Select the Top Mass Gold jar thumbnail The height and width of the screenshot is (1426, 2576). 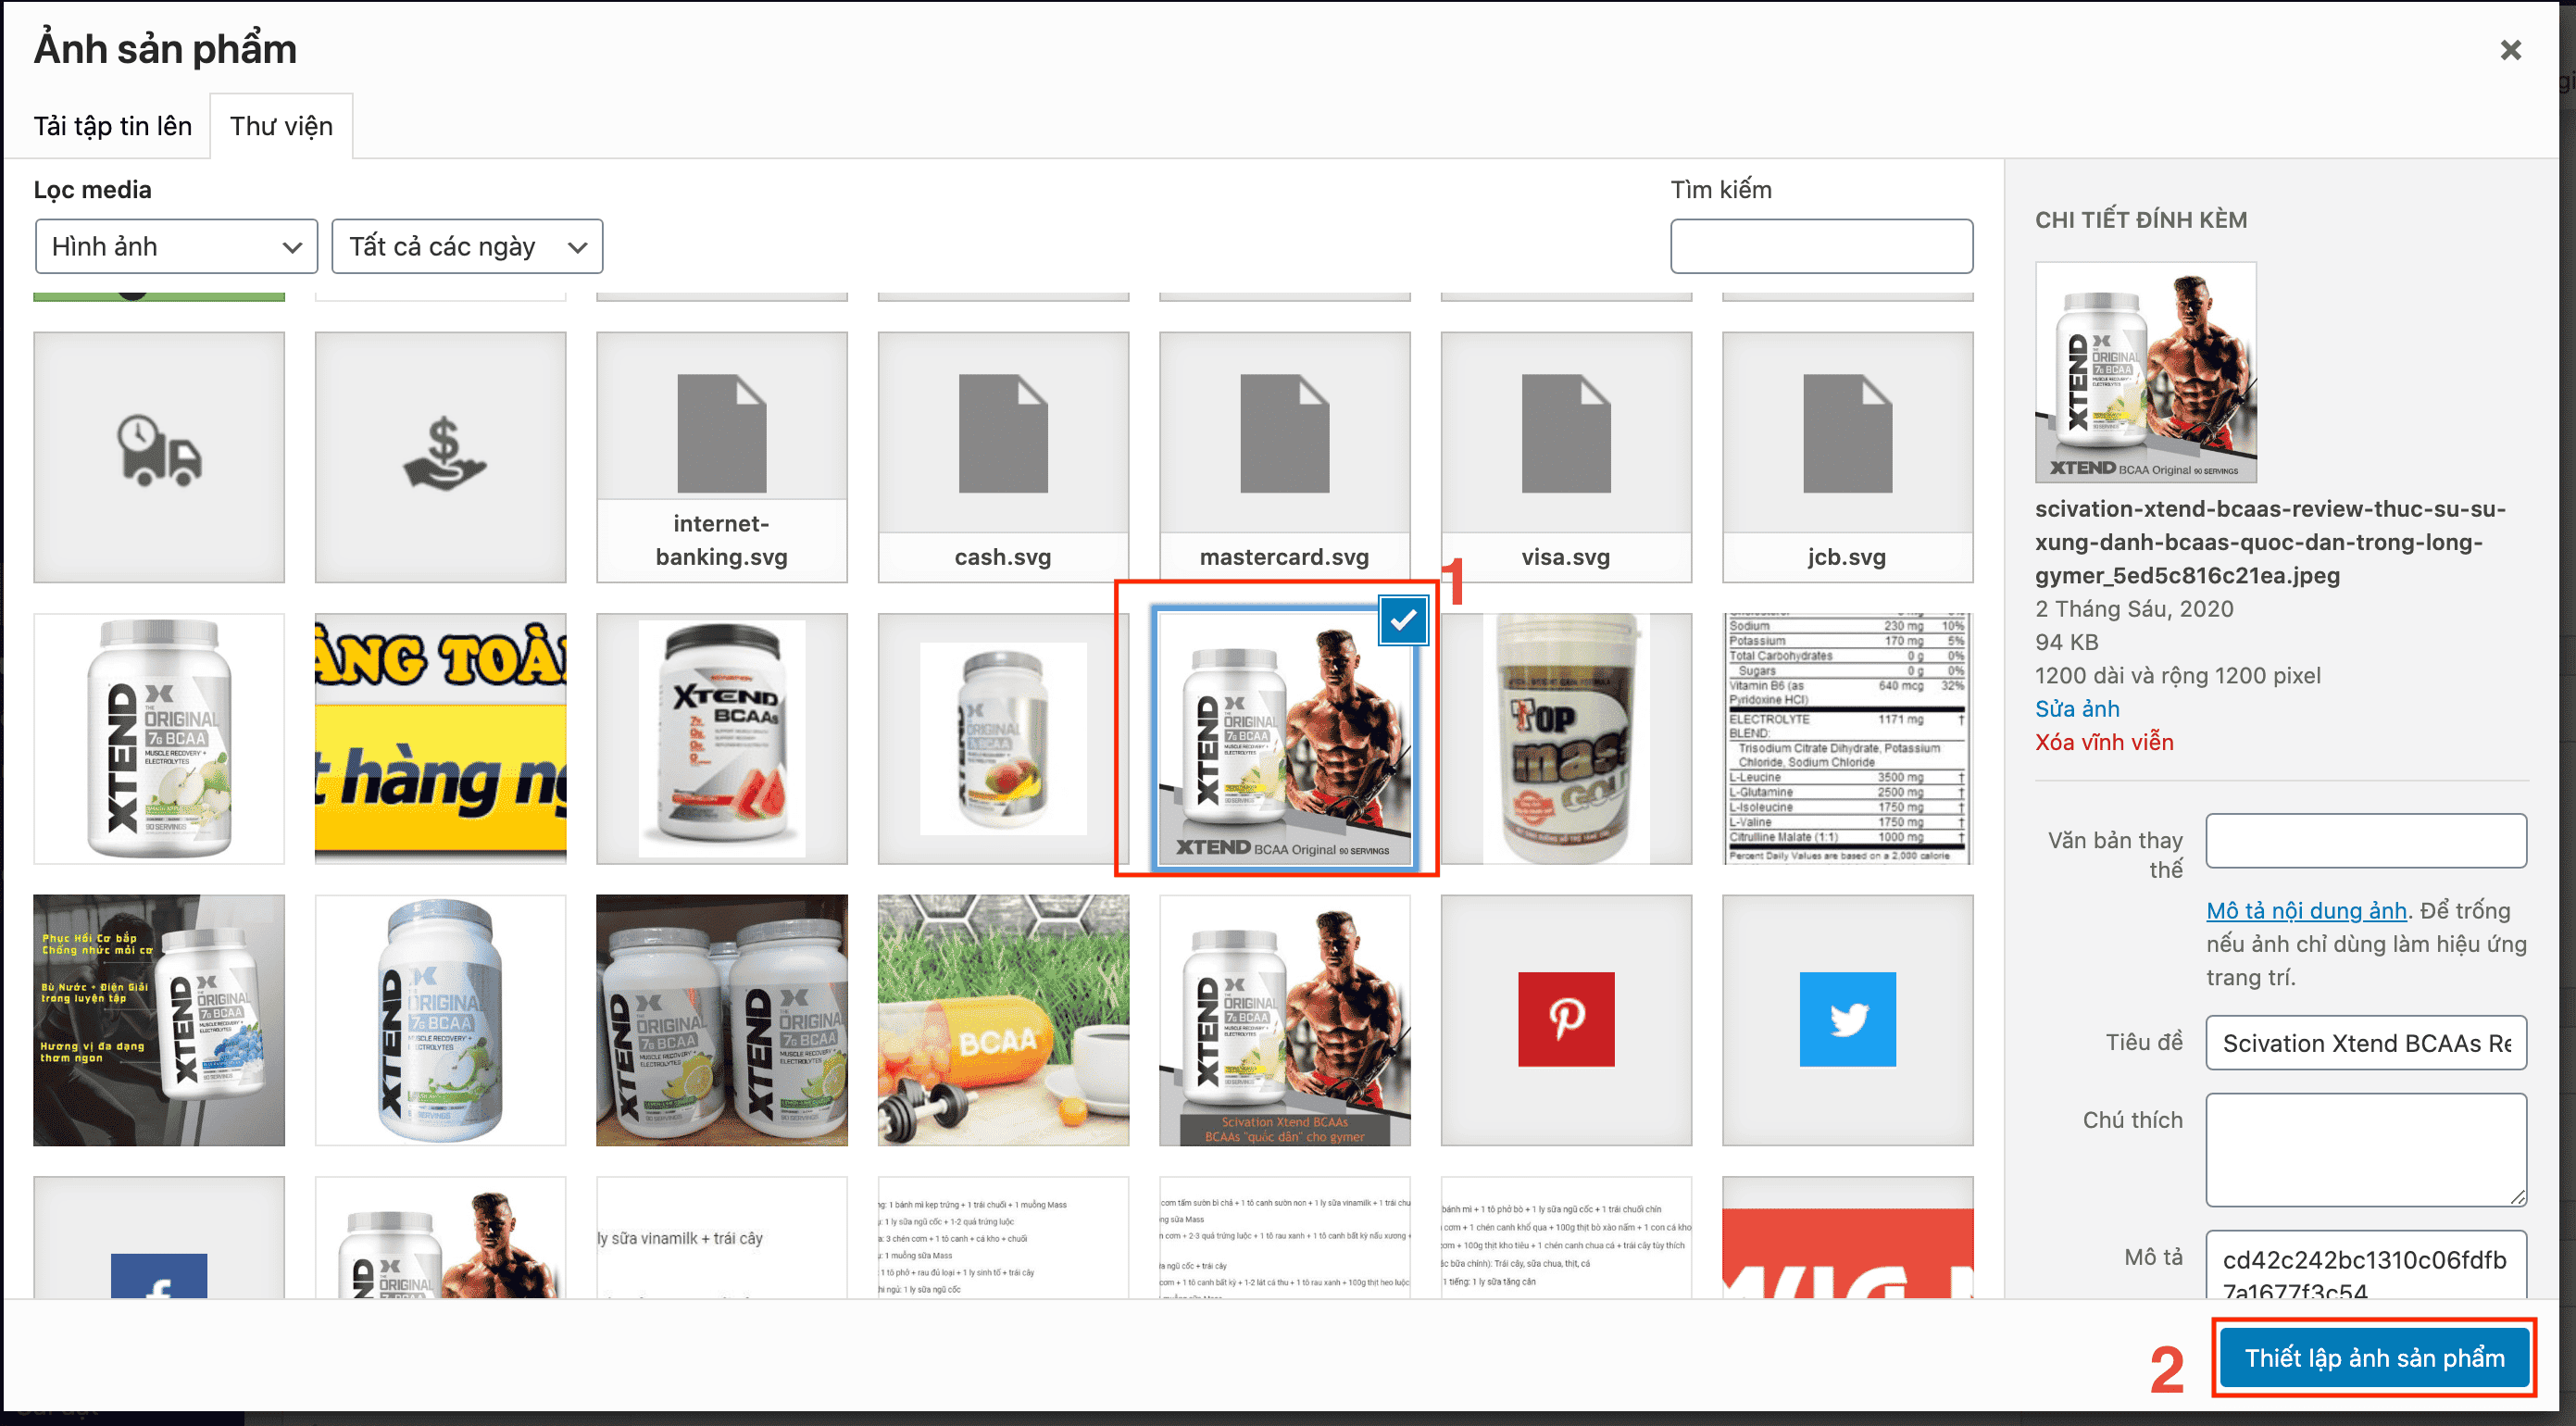tap(1566, 739)
